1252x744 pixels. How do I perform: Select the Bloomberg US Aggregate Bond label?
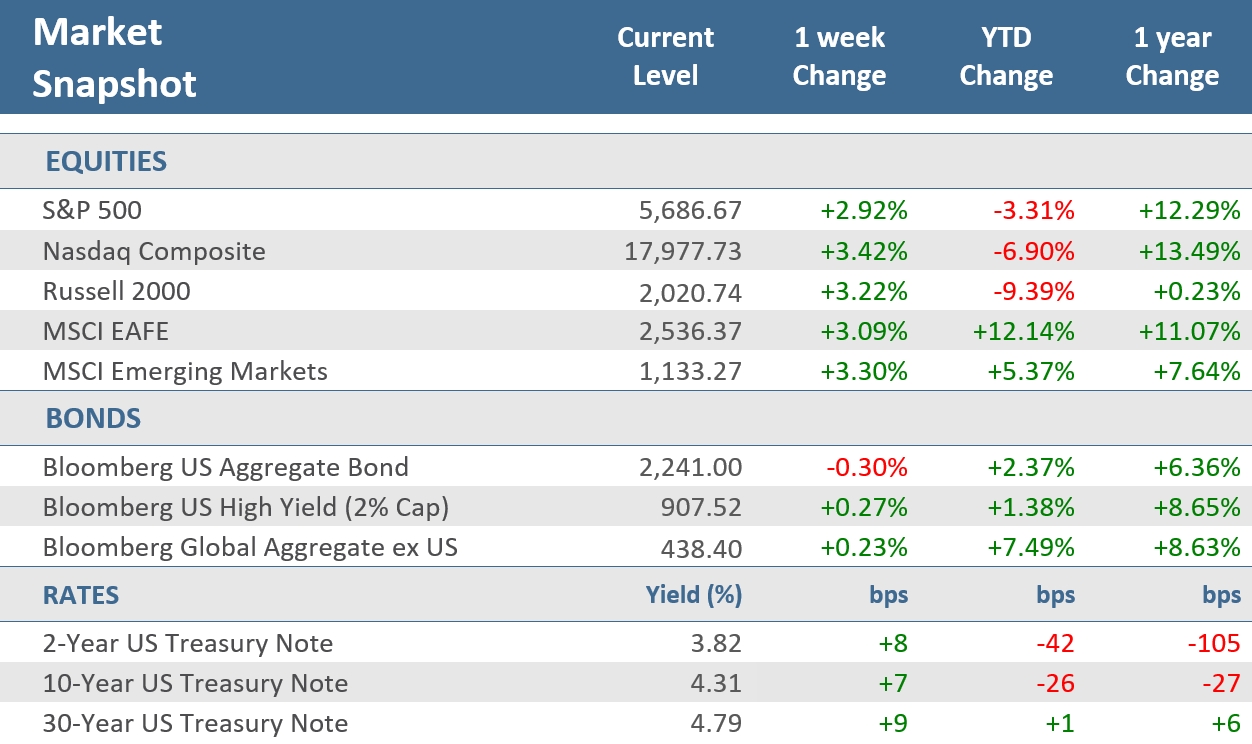(x=226, y=467)
